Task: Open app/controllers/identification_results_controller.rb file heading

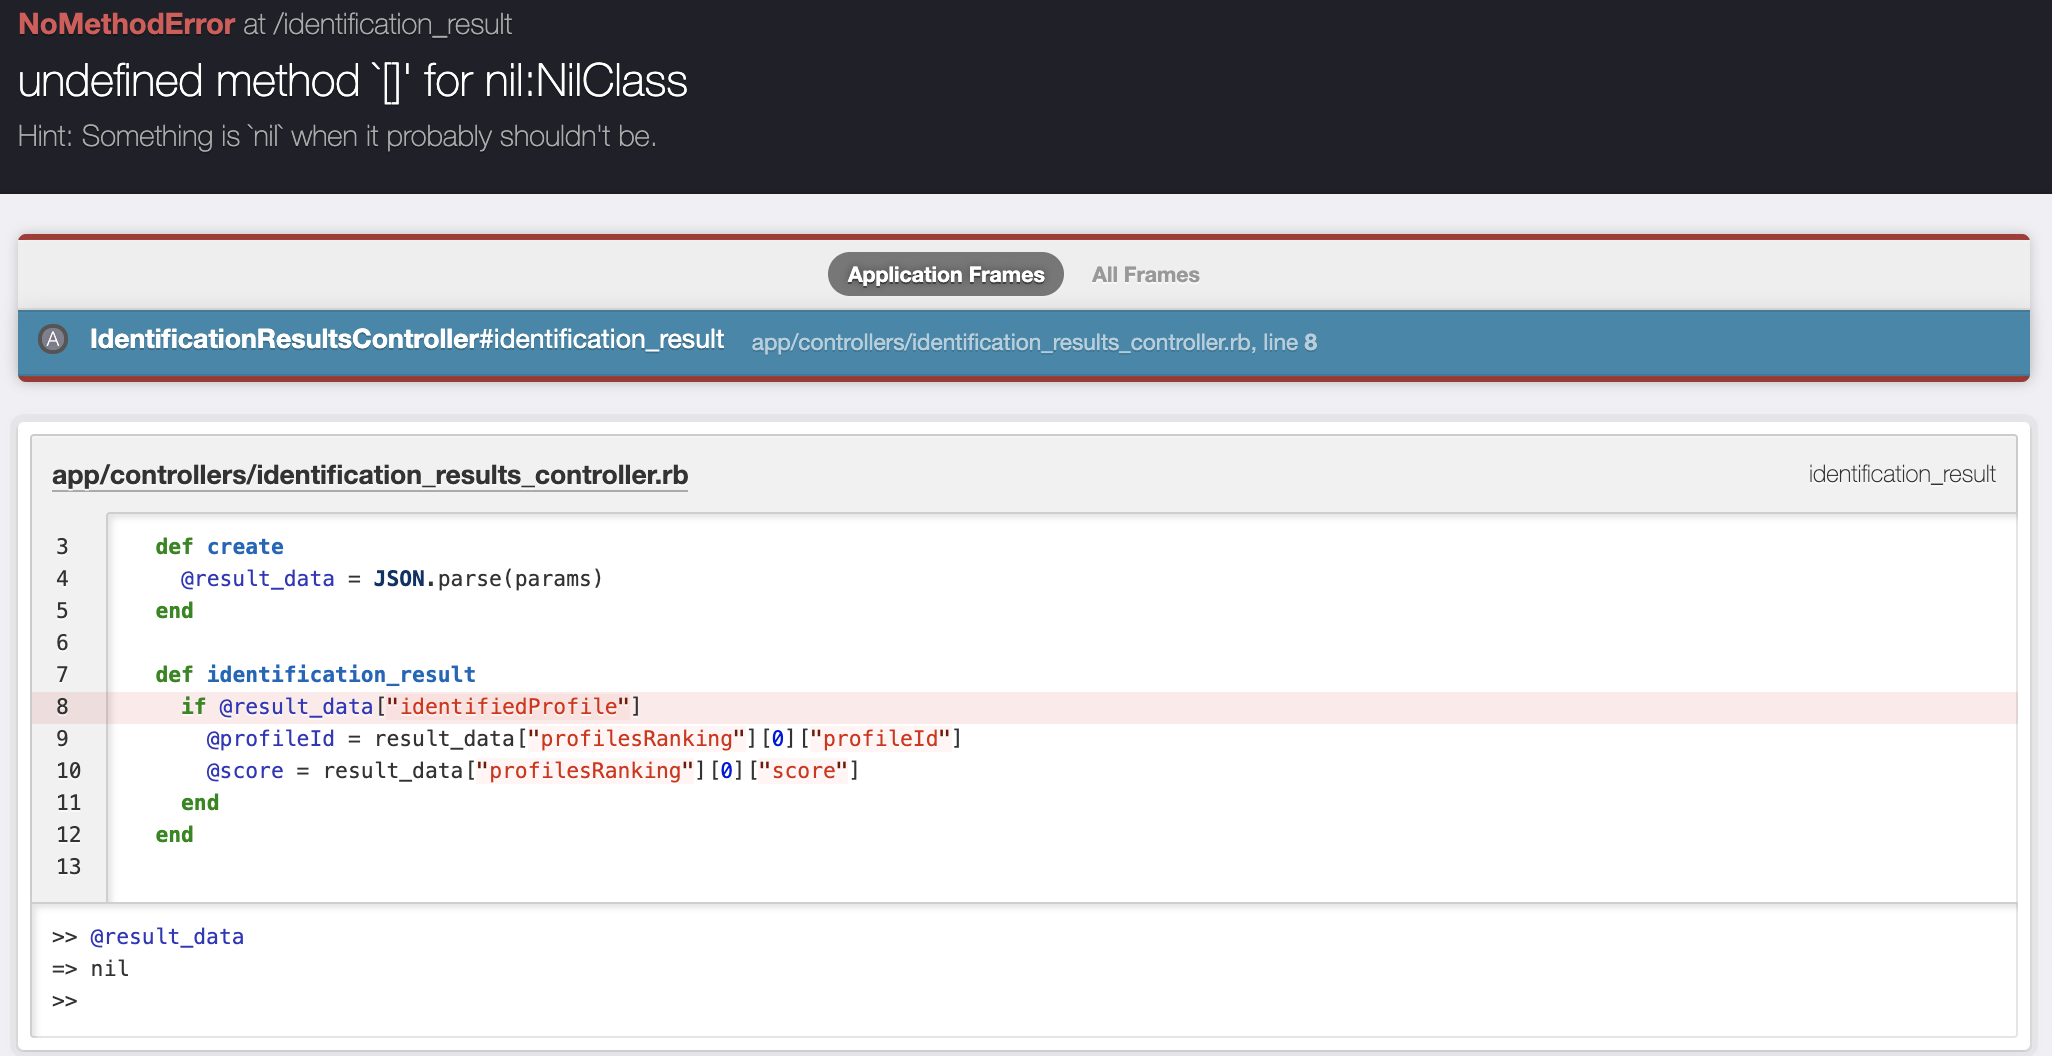Action: click(370, 474)
